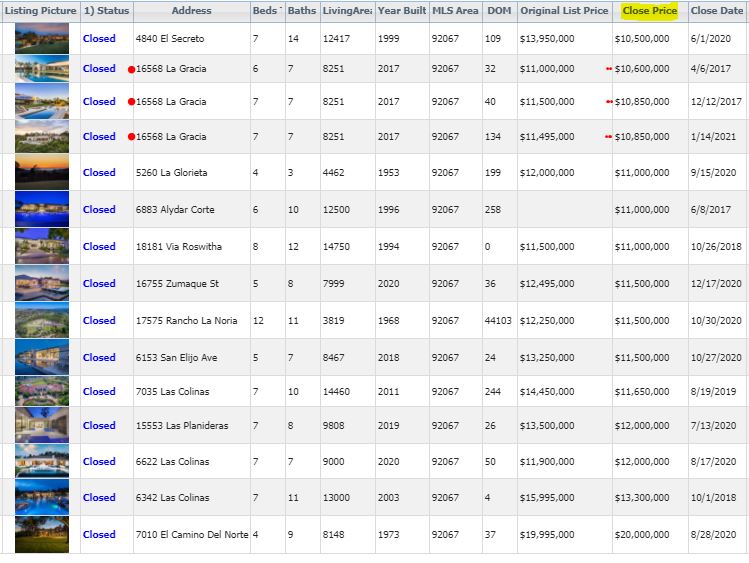Open Closed status link for 4840 El Secreto
This screenshot has height=563, width=749.
(99, 39)
